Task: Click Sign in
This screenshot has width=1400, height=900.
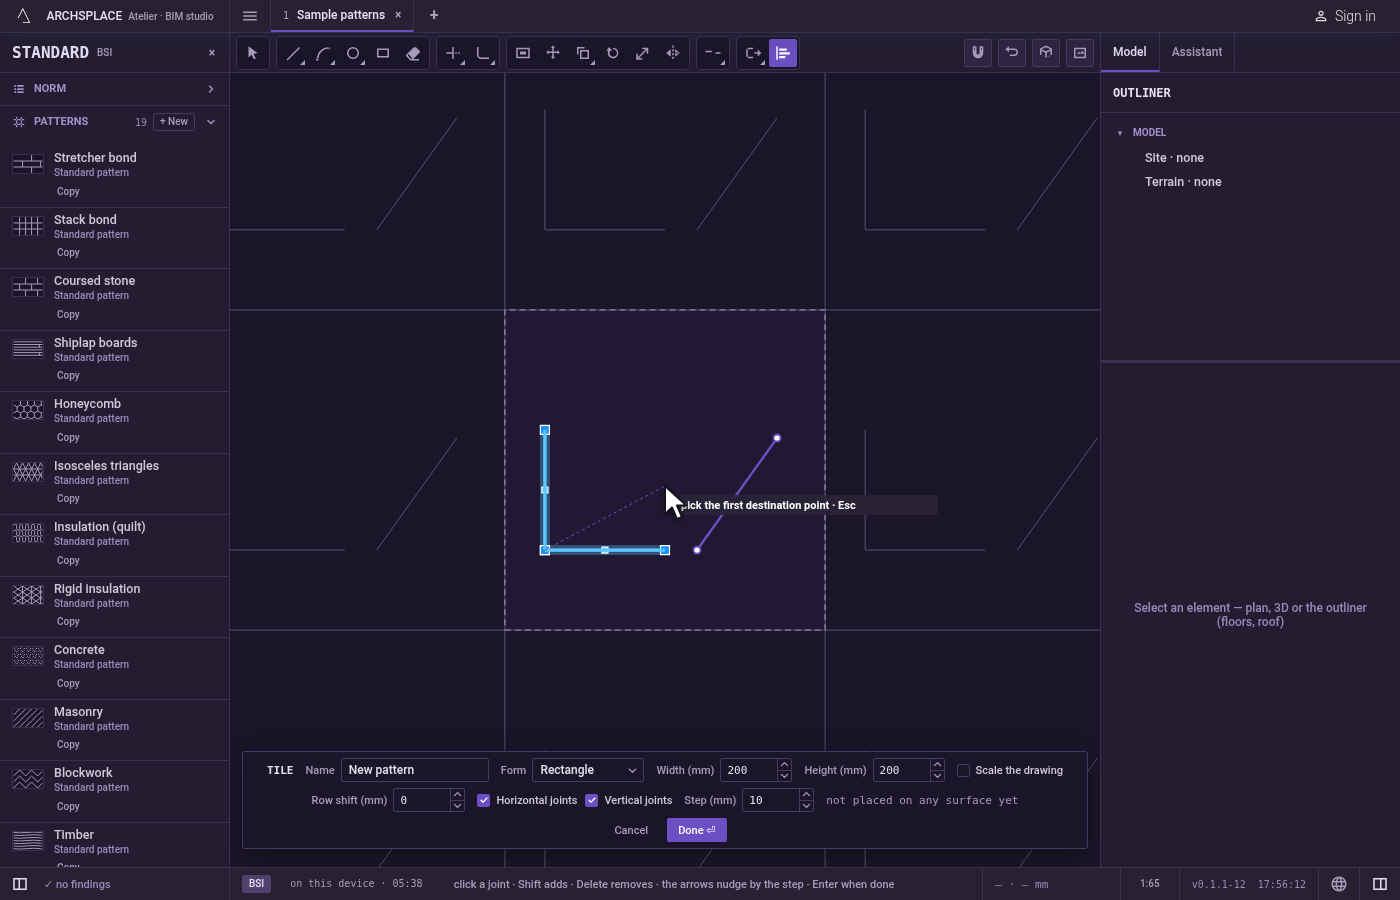Action: 1345,16
